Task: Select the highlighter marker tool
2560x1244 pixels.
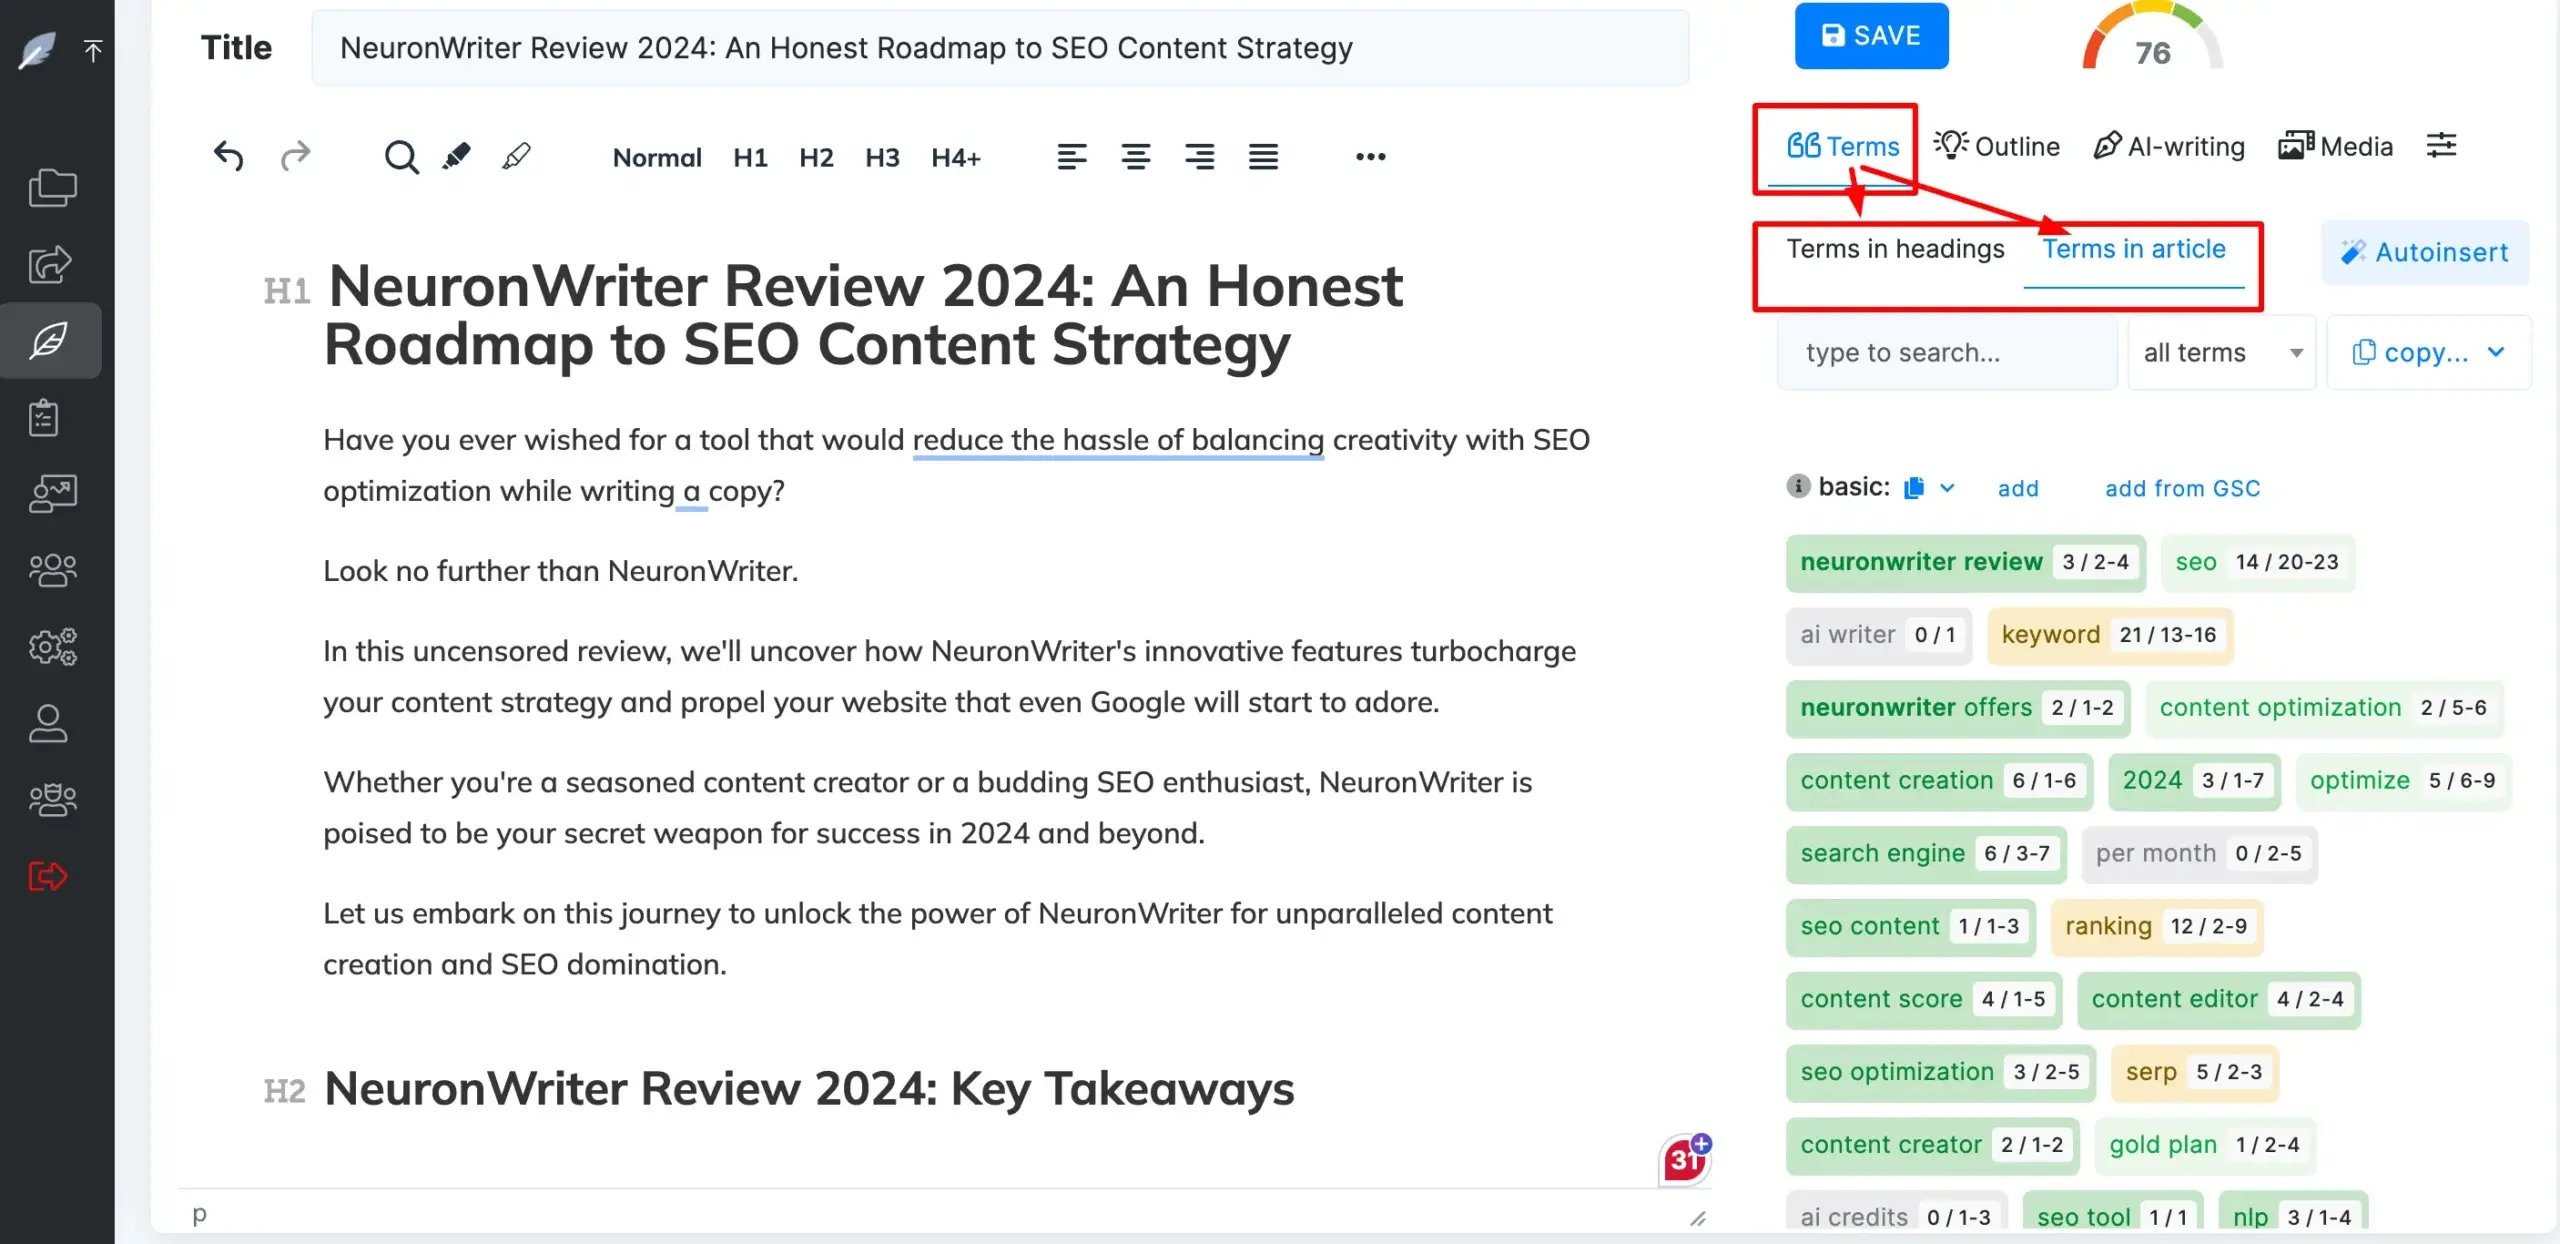Action: coord(457,156)
